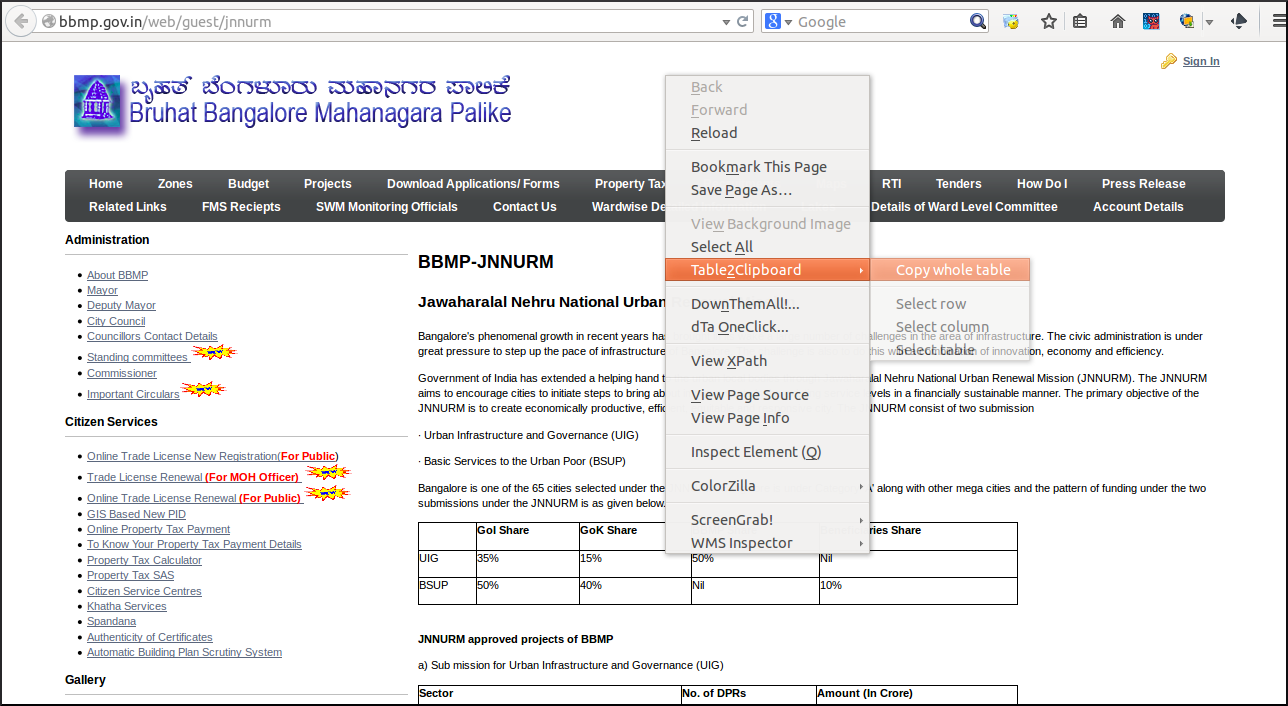Click the image-with-smiley toolbar icon
Screen dimensions: 1288x706
[x=1011, y=21]
